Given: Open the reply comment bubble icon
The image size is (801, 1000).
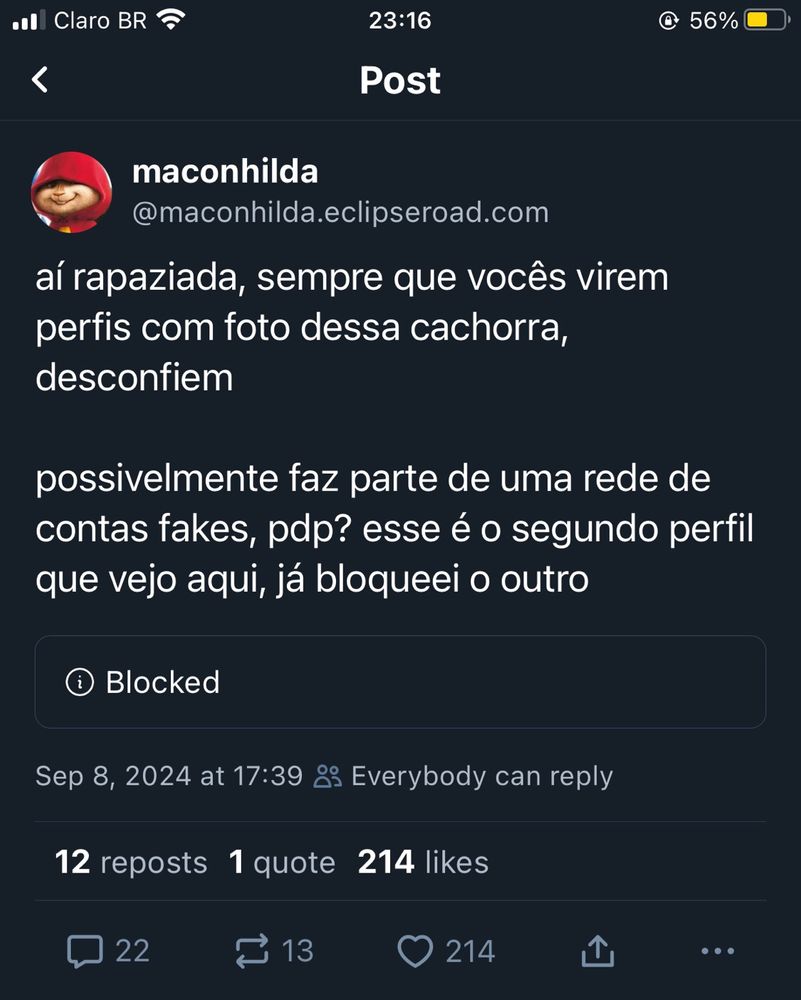Looking at the screenshot, I should coord(85,951).
